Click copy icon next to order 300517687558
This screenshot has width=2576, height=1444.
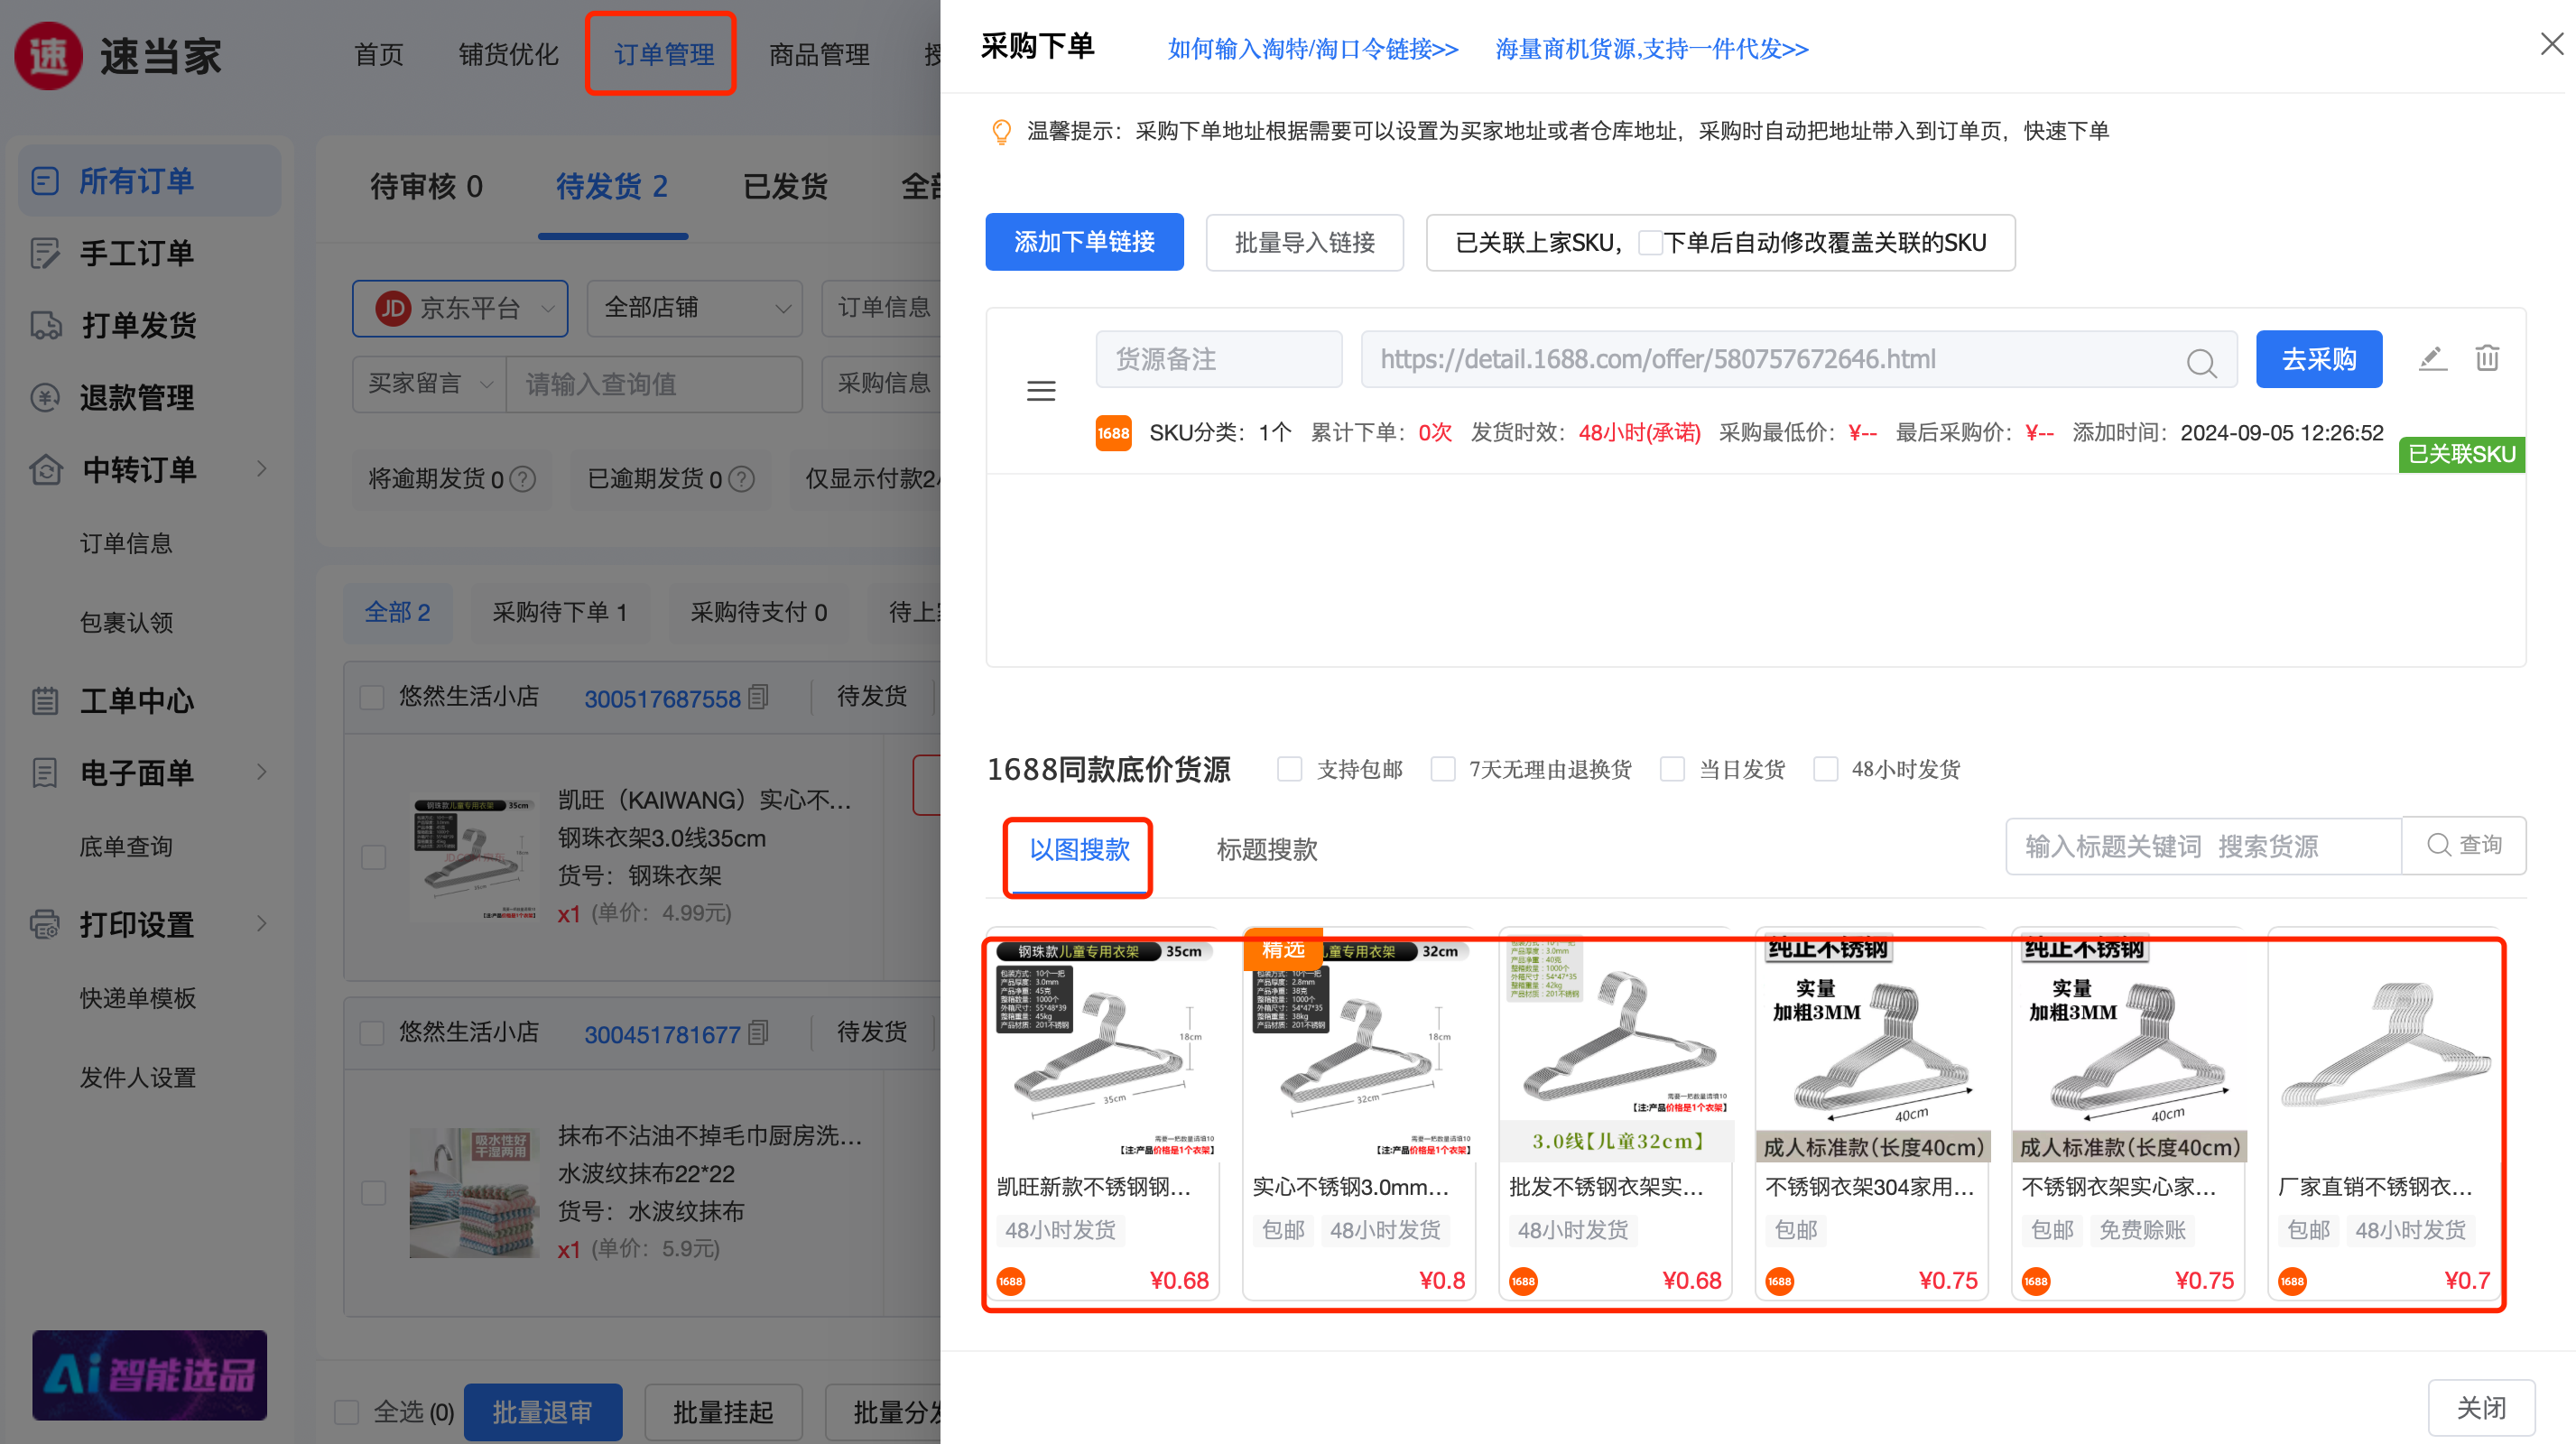coord(759,697)
